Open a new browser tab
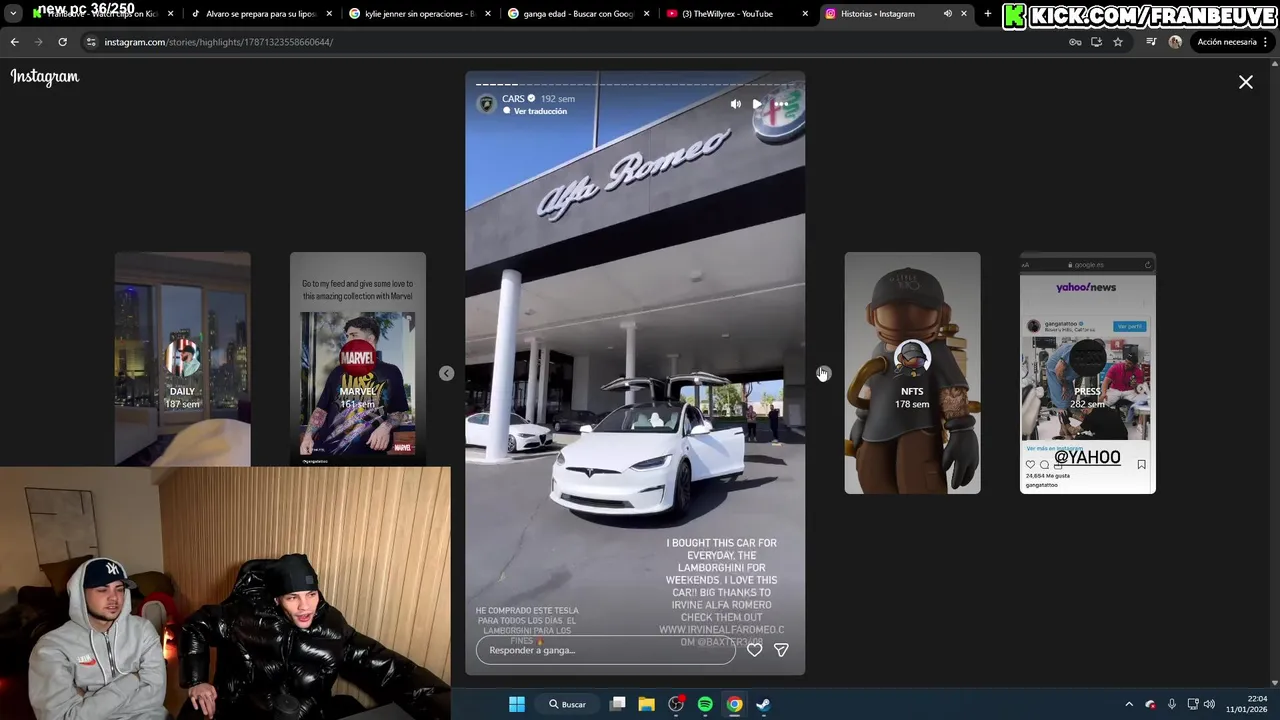The image size is (1280, 720). (x=988, y=14)
